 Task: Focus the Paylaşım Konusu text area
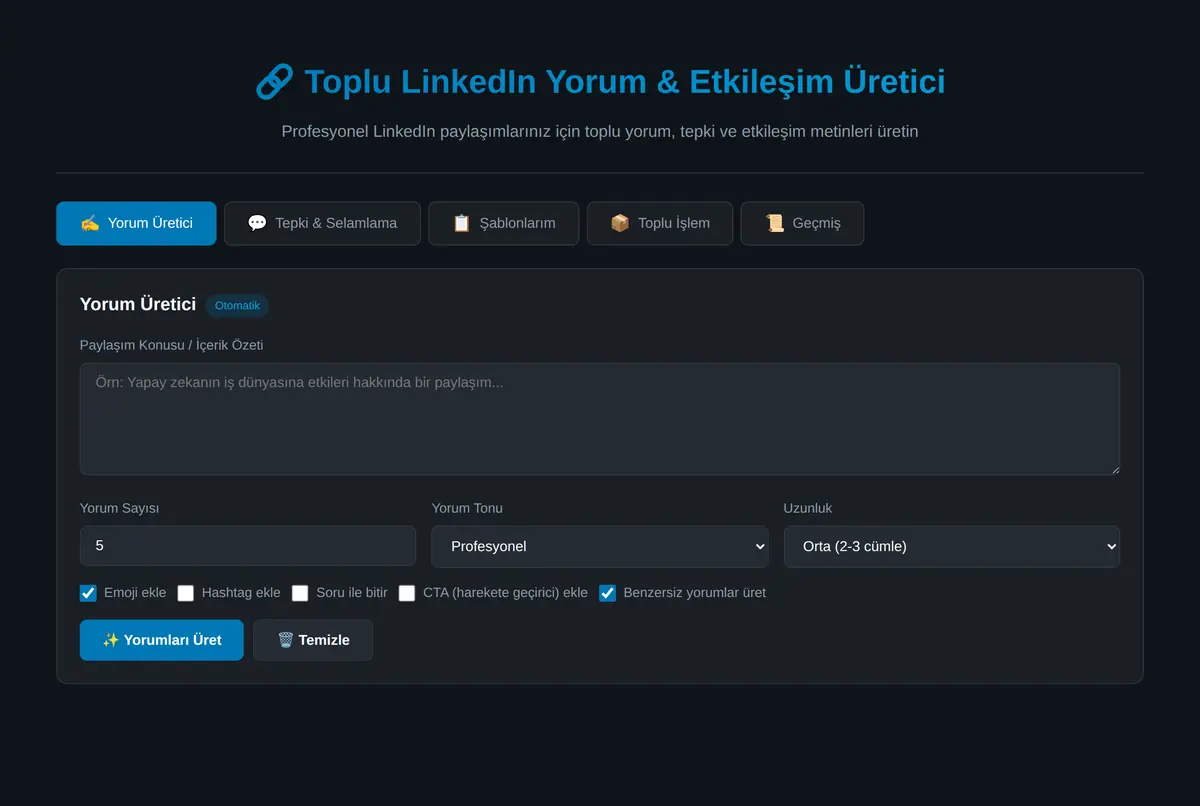(x=600, y=419)
